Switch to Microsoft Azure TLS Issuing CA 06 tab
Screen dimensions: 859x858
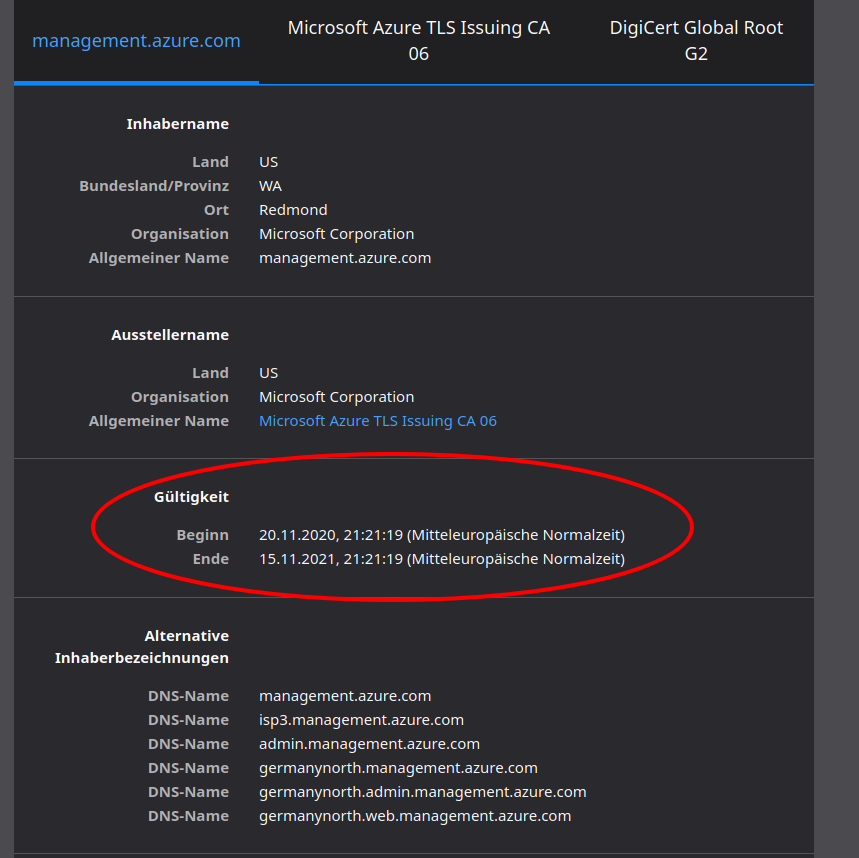419,41
